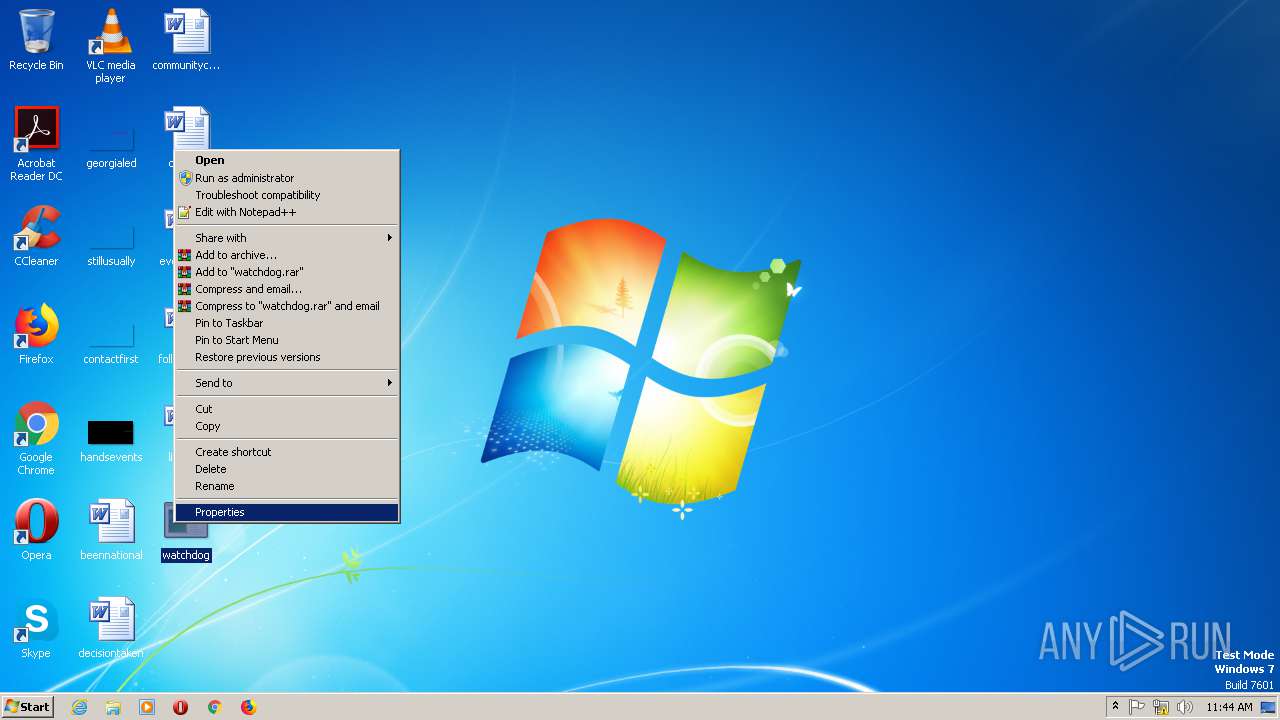This screenshot has width=1280, height=720.
Task: Open Action Center flag in system tray
Action: click(x=1137, y=707)
